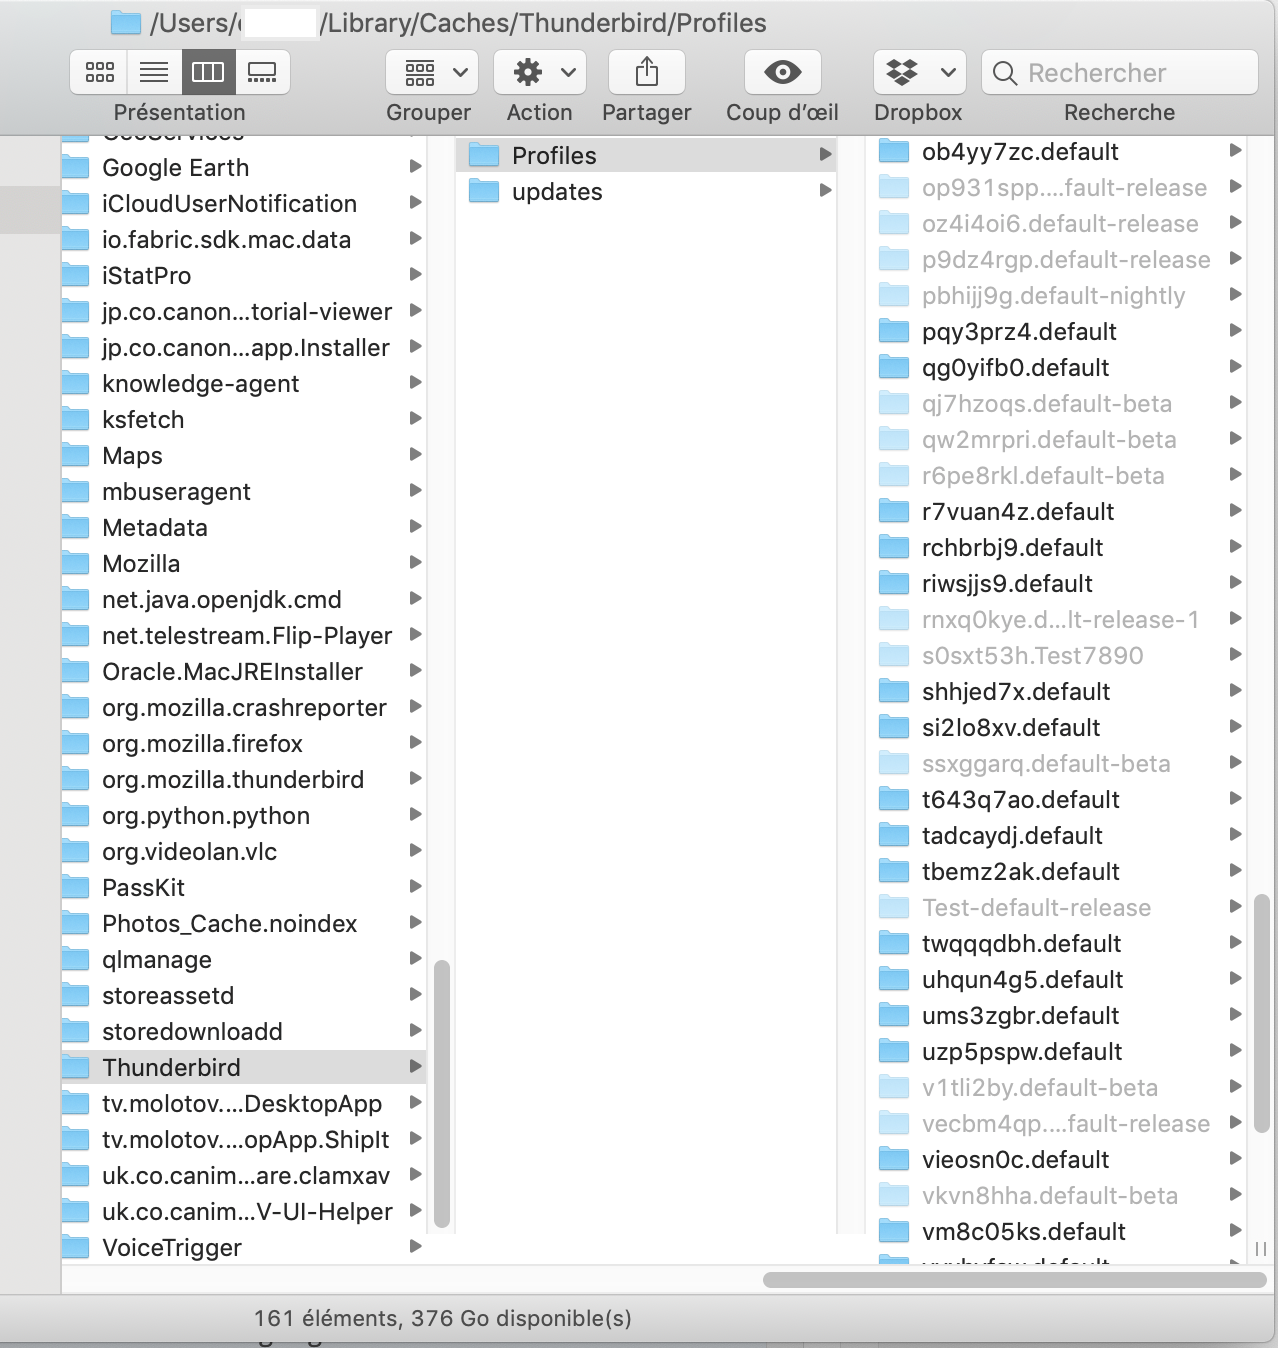Click the rchbrbj9.default folder icon
The width and height of the screenshot is (1278, 1348).
click(894, 547)
